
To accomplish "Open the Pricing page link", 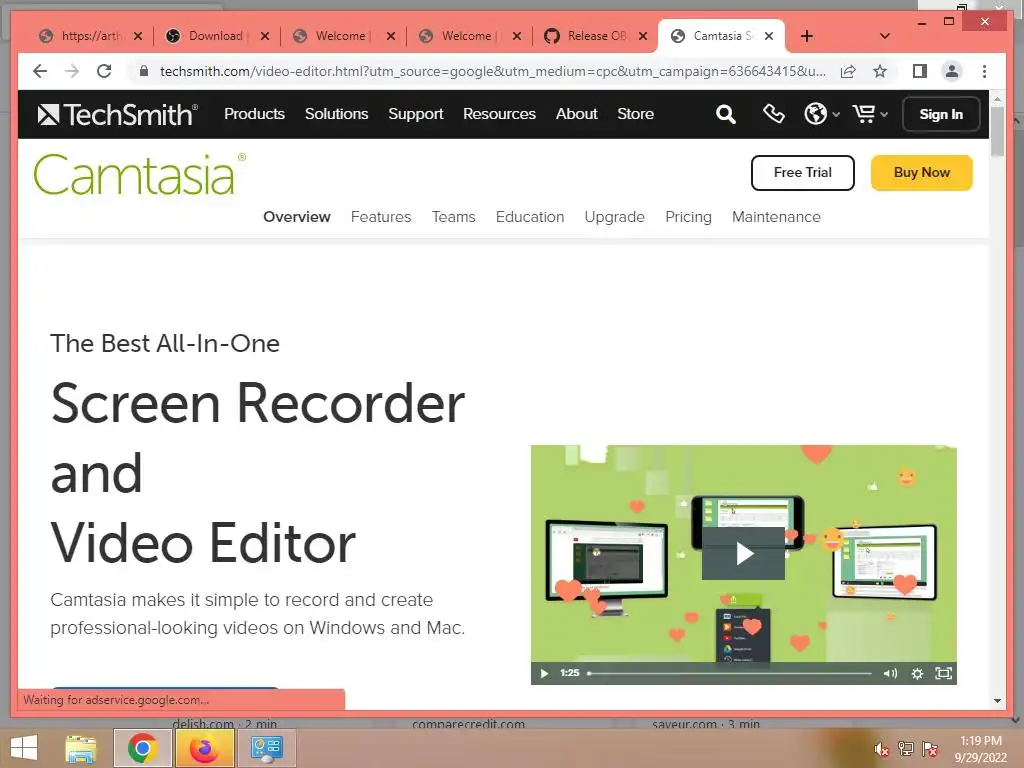I will click(688, 217).
